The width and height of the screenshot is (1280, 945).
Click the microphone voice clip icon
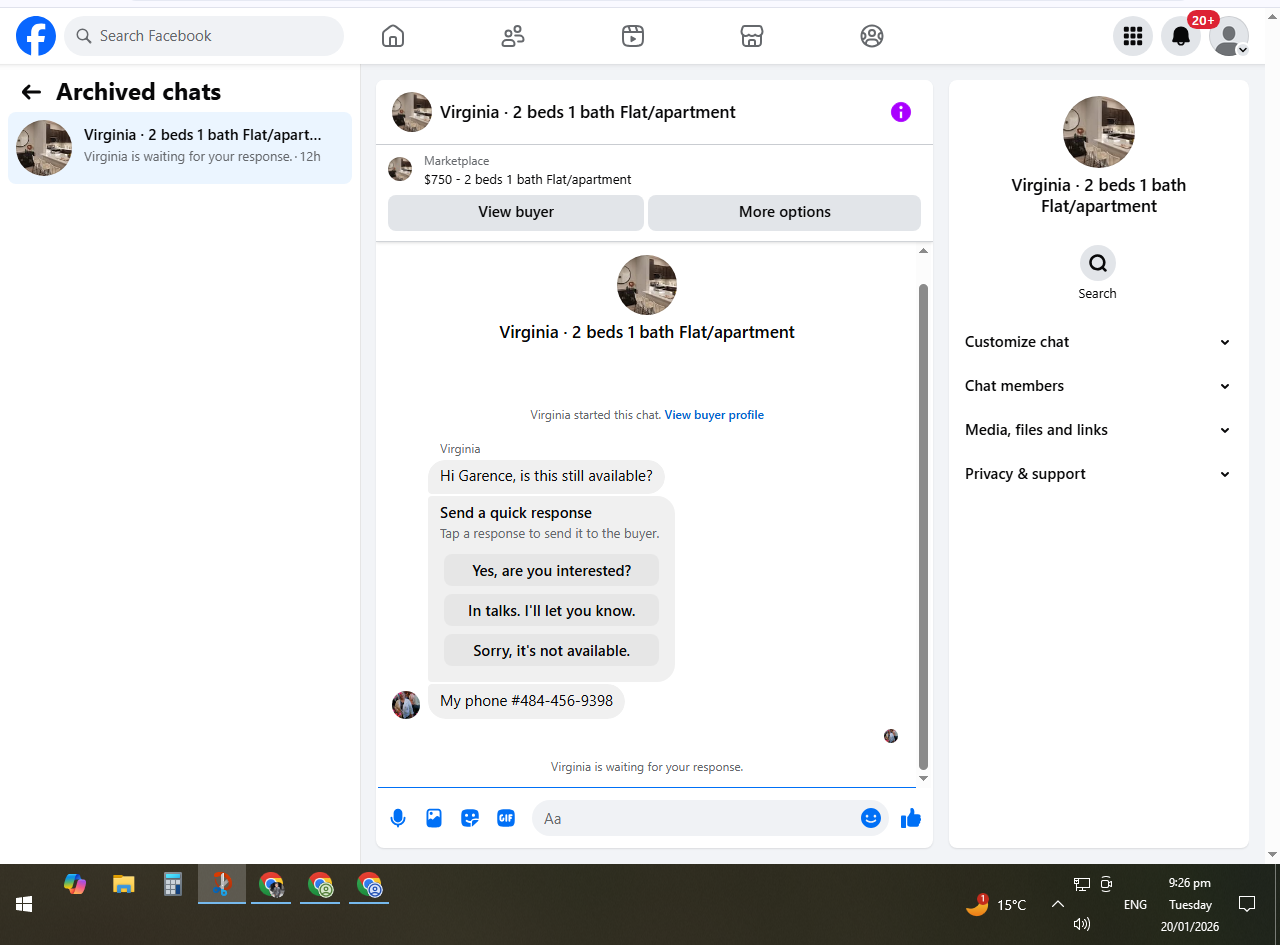[398, 818]
